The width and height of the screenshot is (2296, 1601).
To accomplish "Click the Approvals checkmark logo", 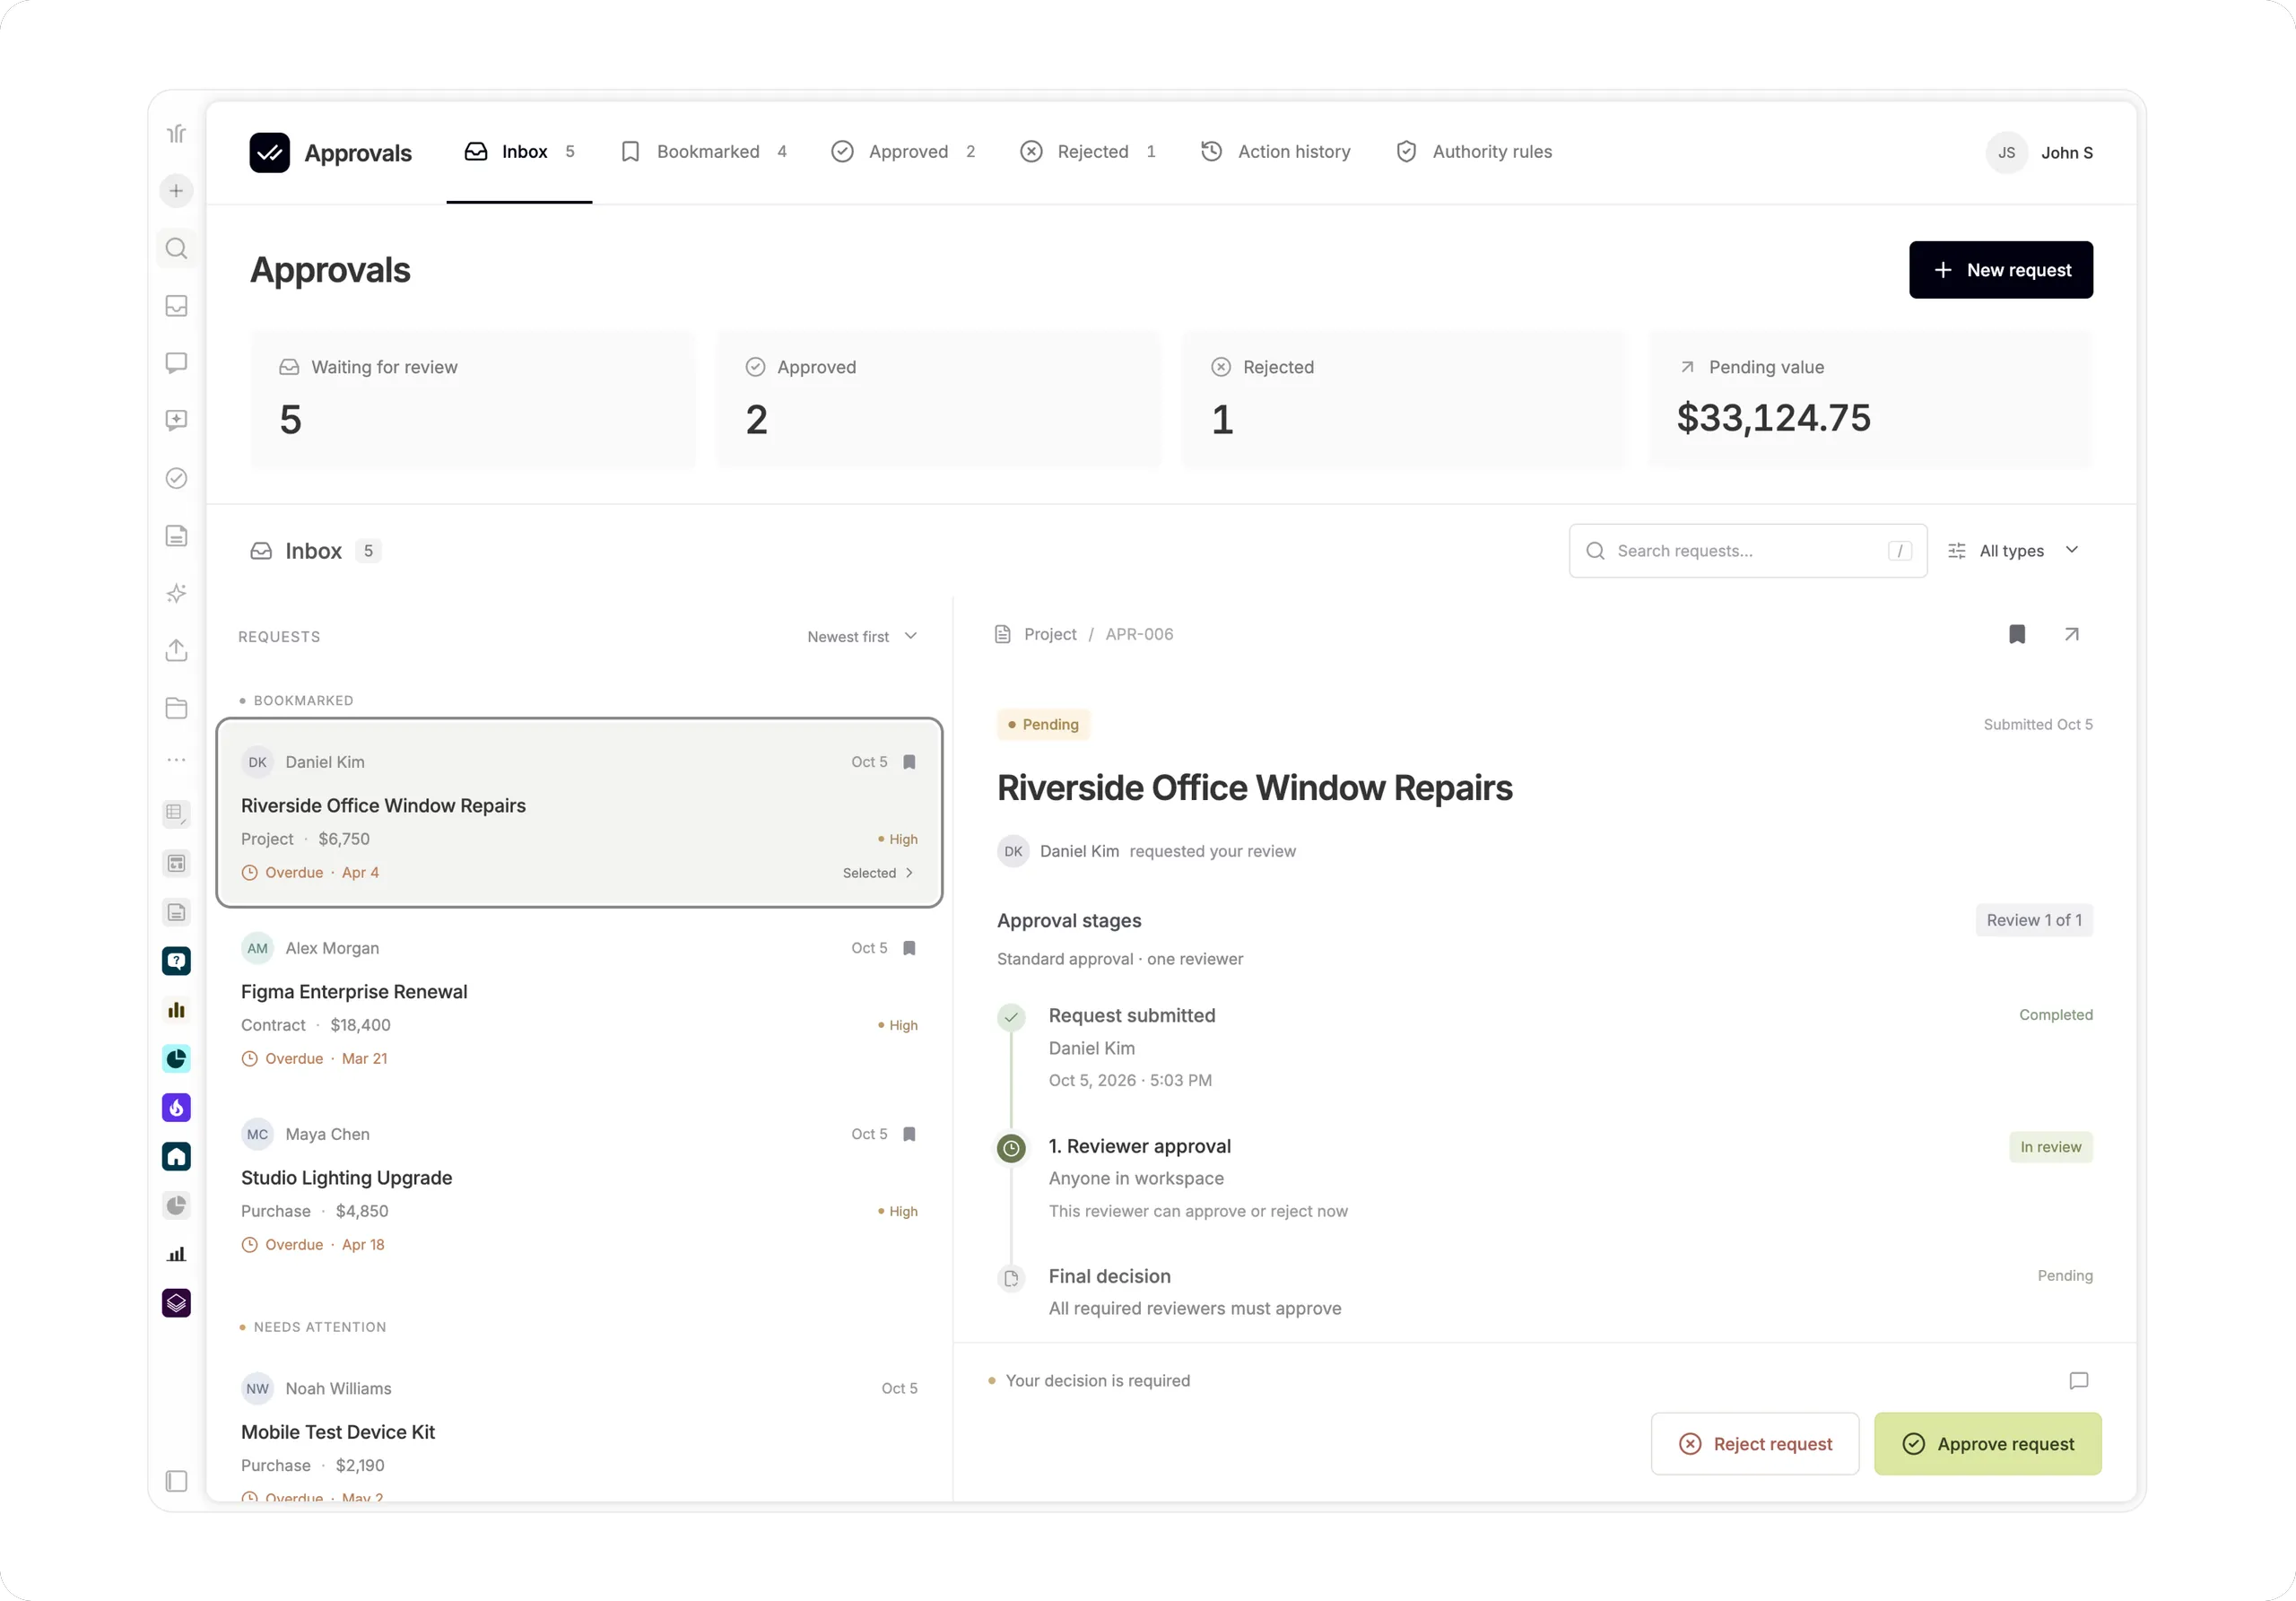I will pyautogui.click(x=270, y=152).
